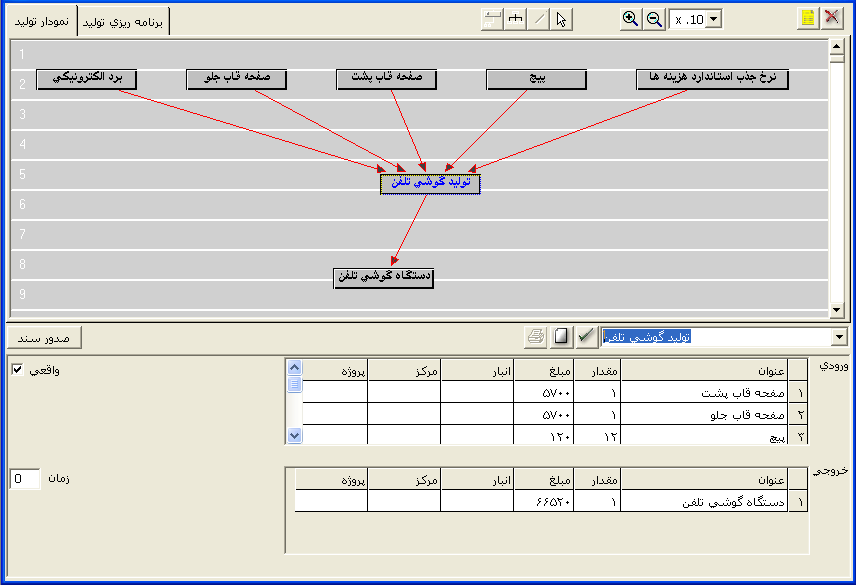Click the red X delete icon
Viewport: 856px width, 585px height.
point(832,19)
